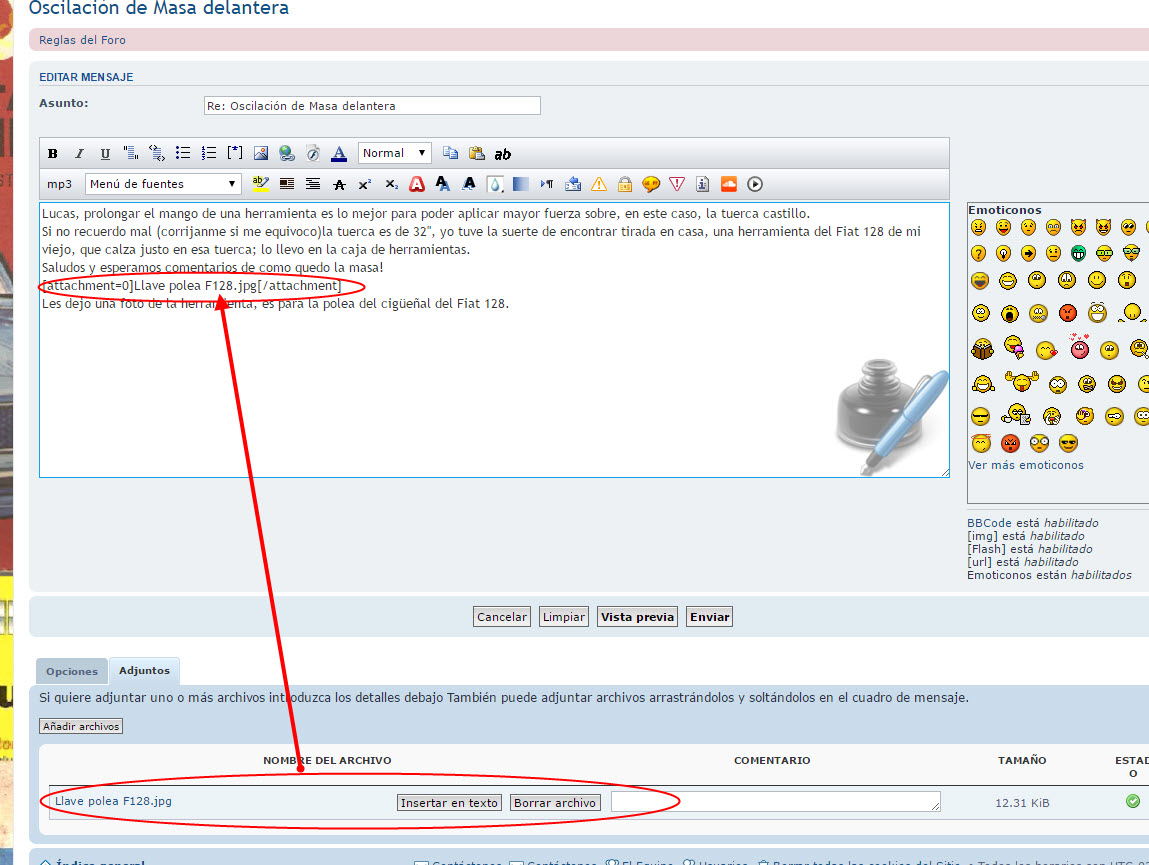Click into the Asunto subject field
The height and width of the screenshot is (865, 1149).
tap(372, 106)
